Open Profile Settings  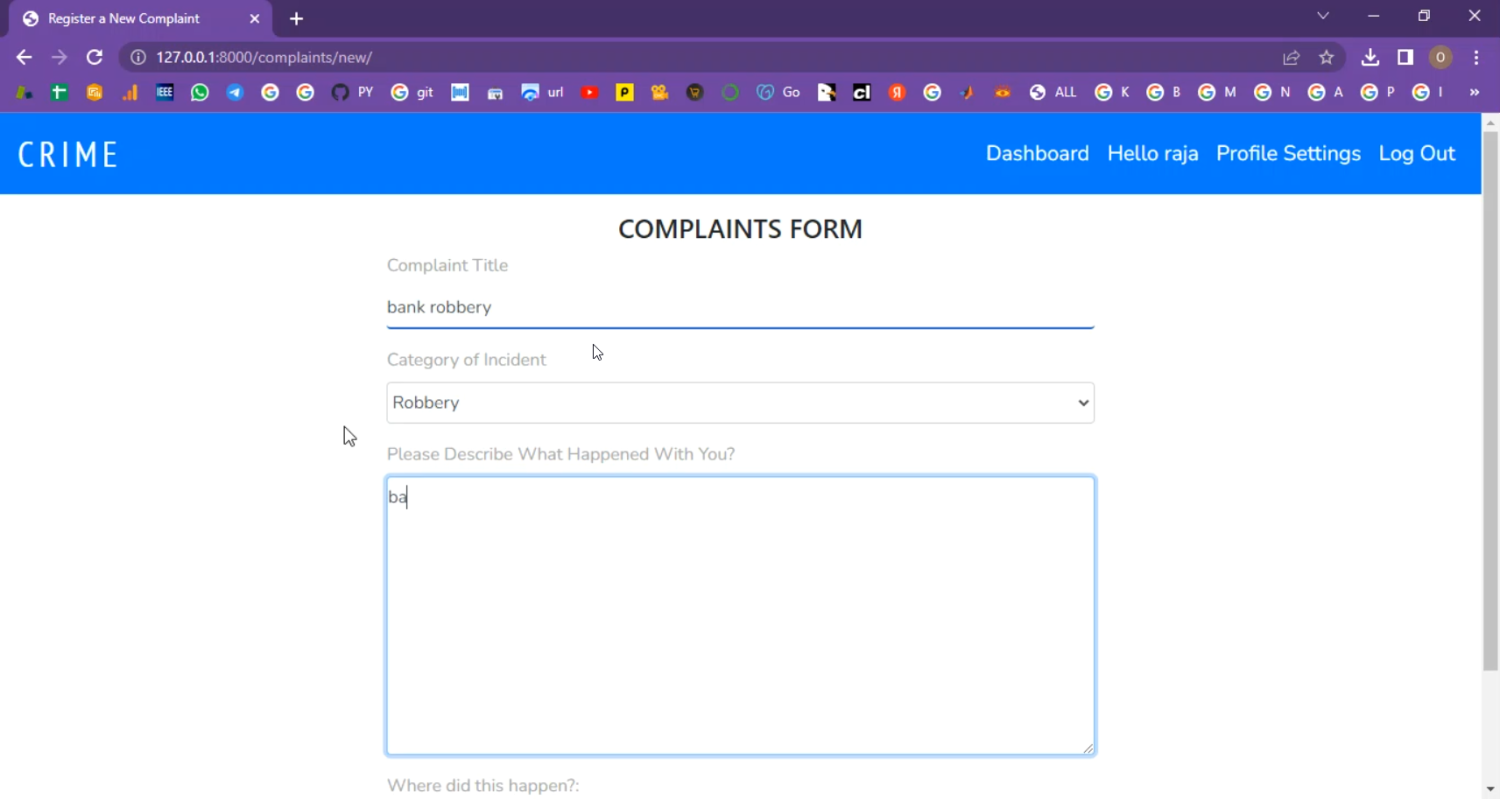point(1288,153)
